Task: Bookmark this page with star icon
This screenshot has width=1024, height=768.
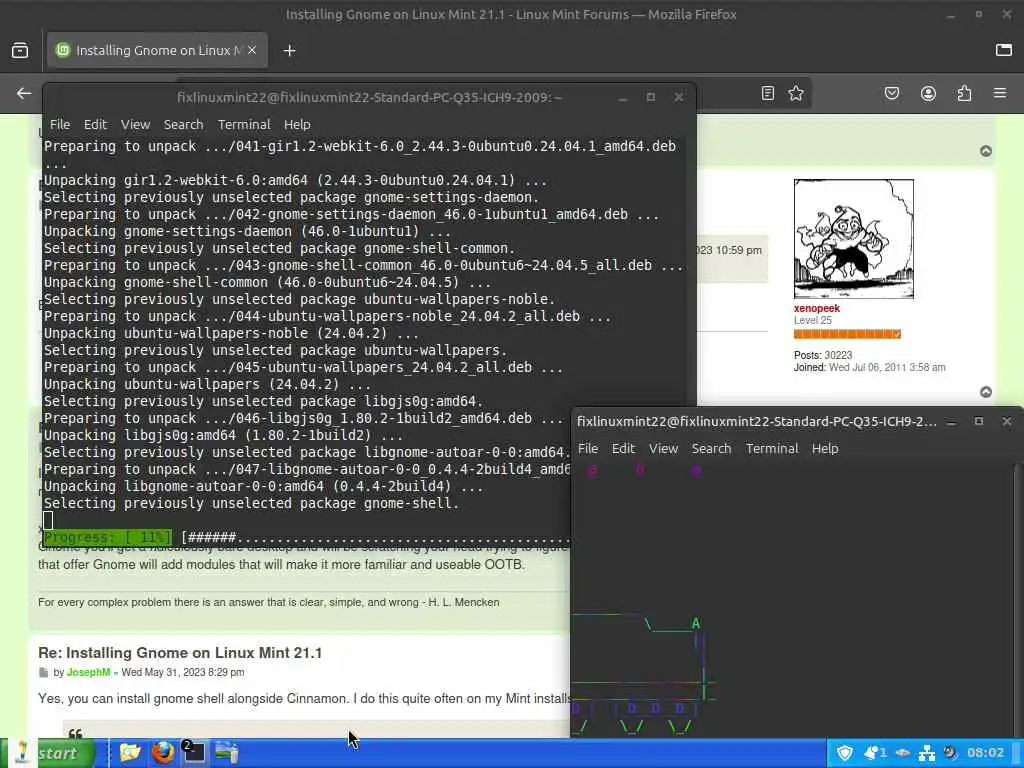Action: pos(795,93)
